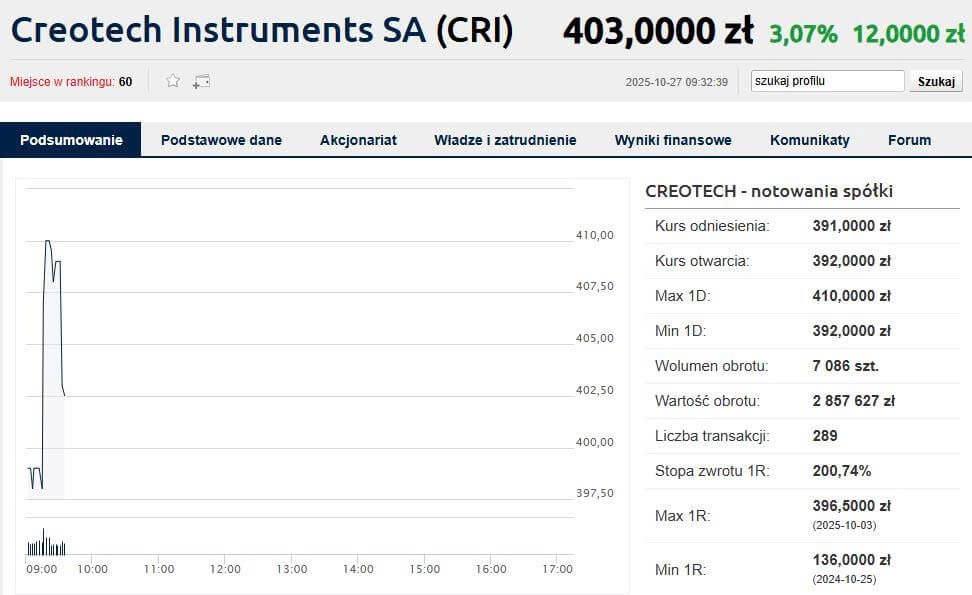
Task: View the Komunikaty tab
Action: pos(810,140)
